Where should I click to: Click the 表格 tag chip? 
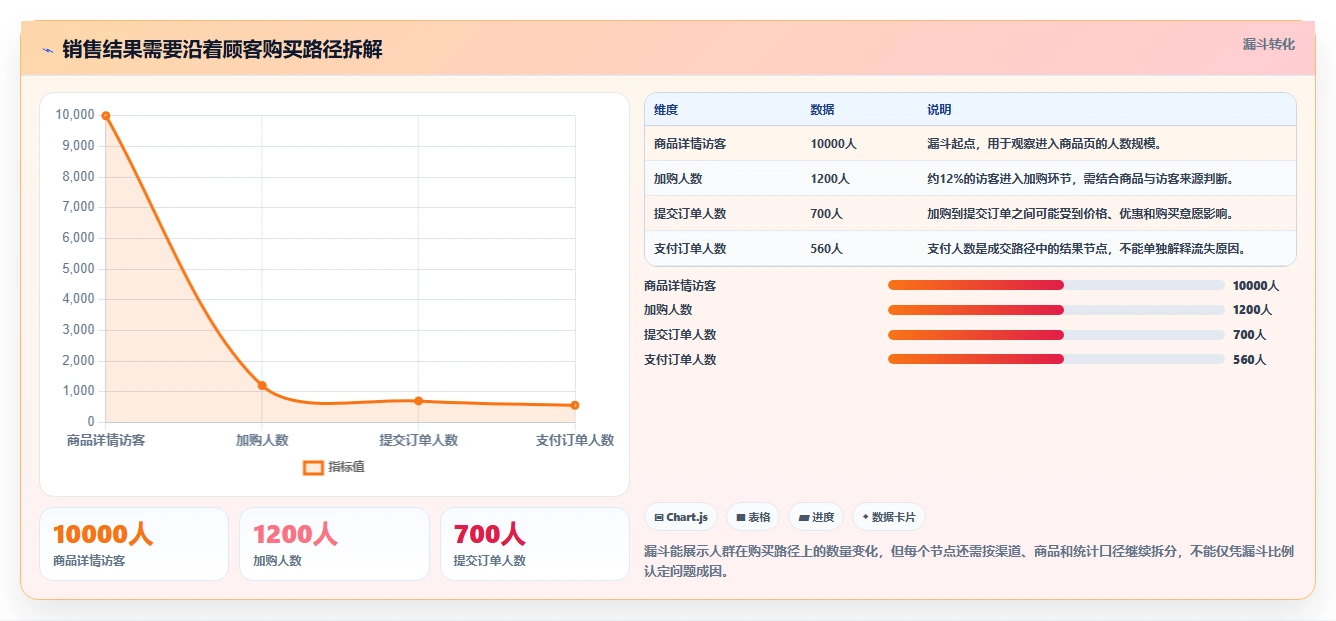pos(753,517)
